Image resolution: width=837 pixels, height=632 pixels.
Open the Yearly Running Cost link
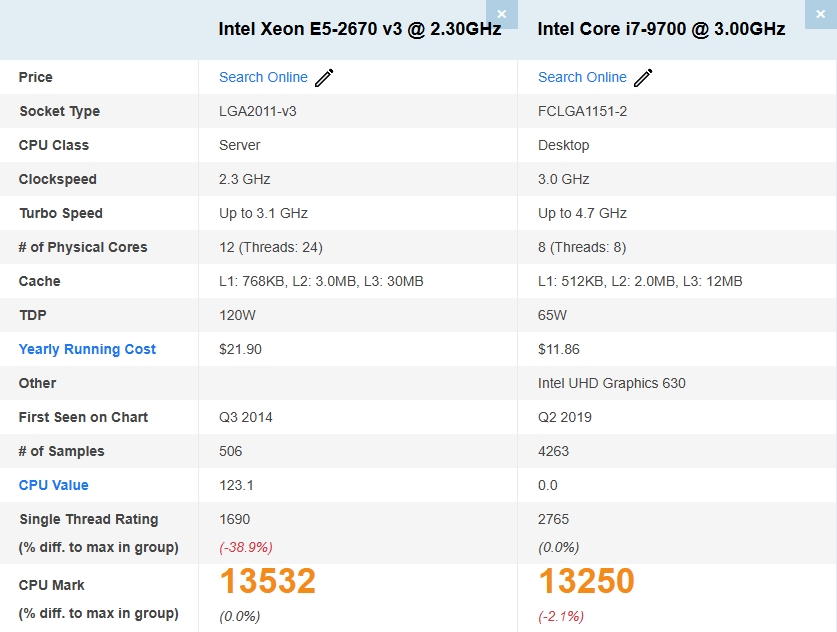point(87,349)
